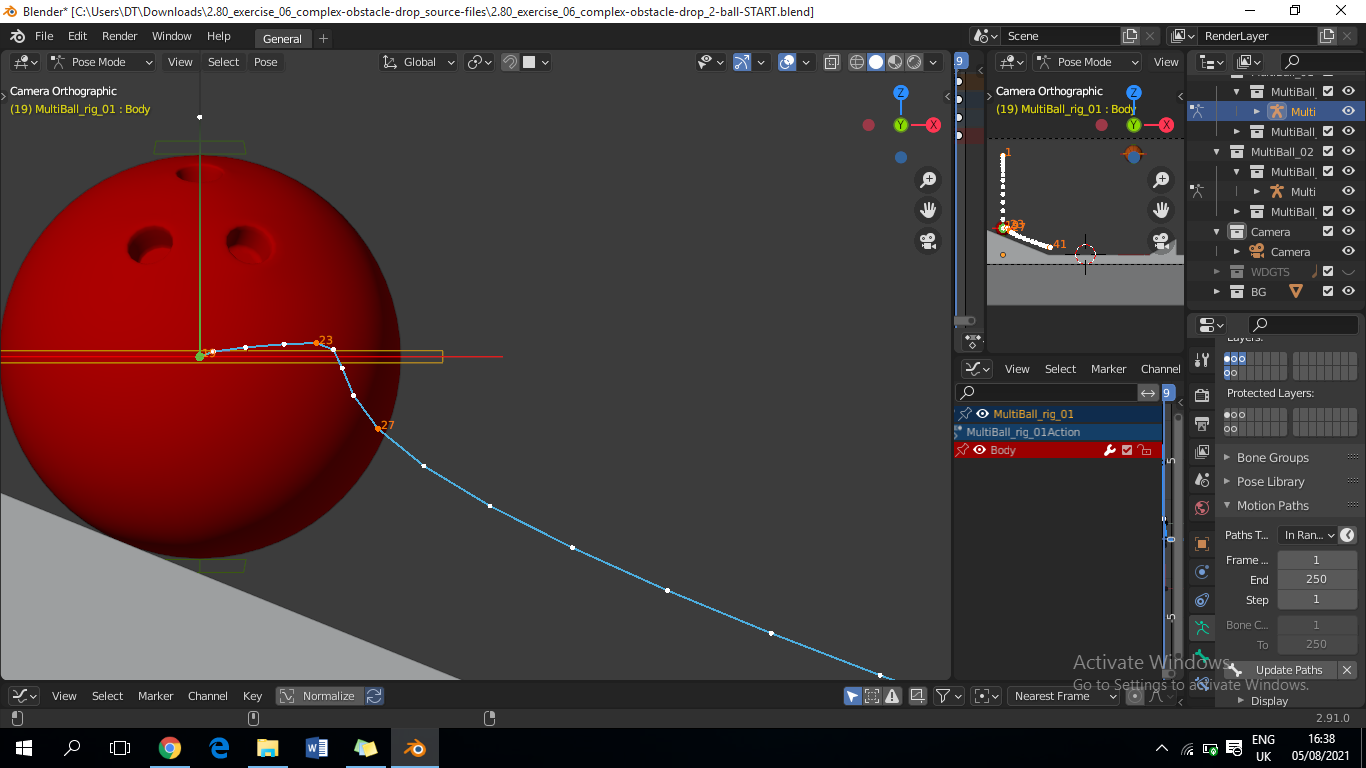
Task: Select the pan hand icon in main viewport
Action: [928, 210]
